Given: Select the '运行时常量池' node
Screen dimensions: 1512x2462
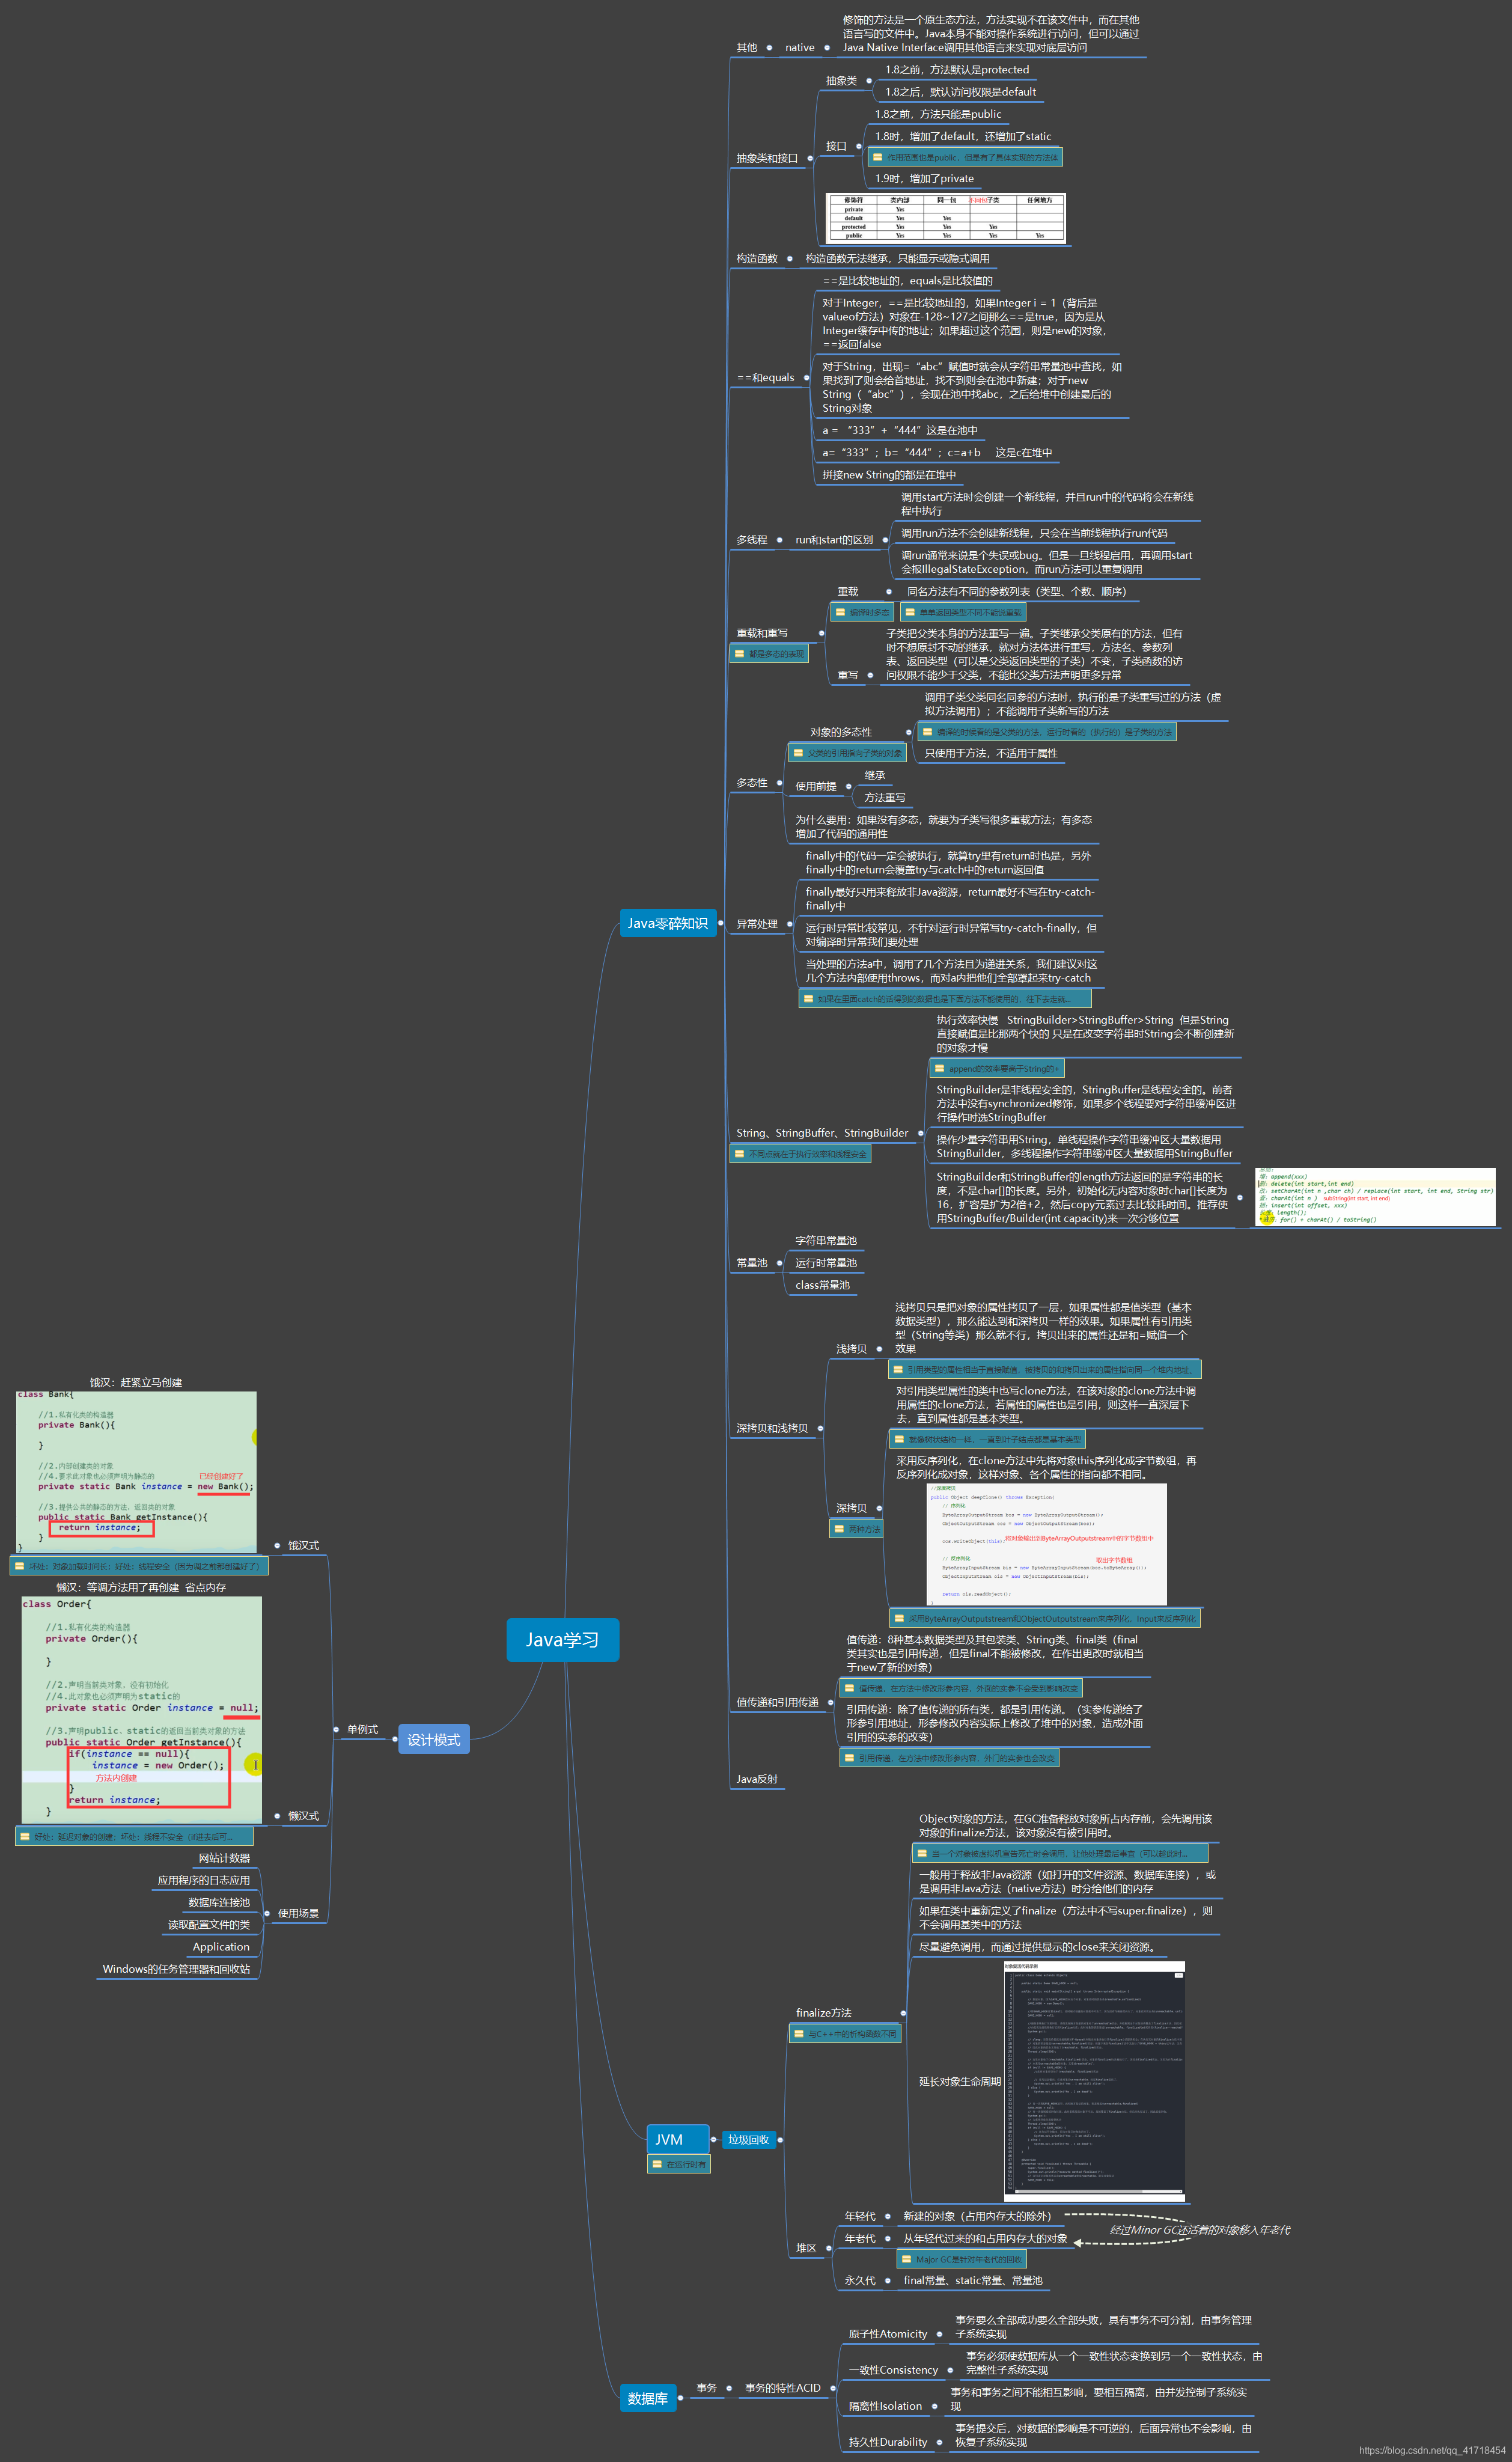Looking at the screenshot, I should (826, 1263).
